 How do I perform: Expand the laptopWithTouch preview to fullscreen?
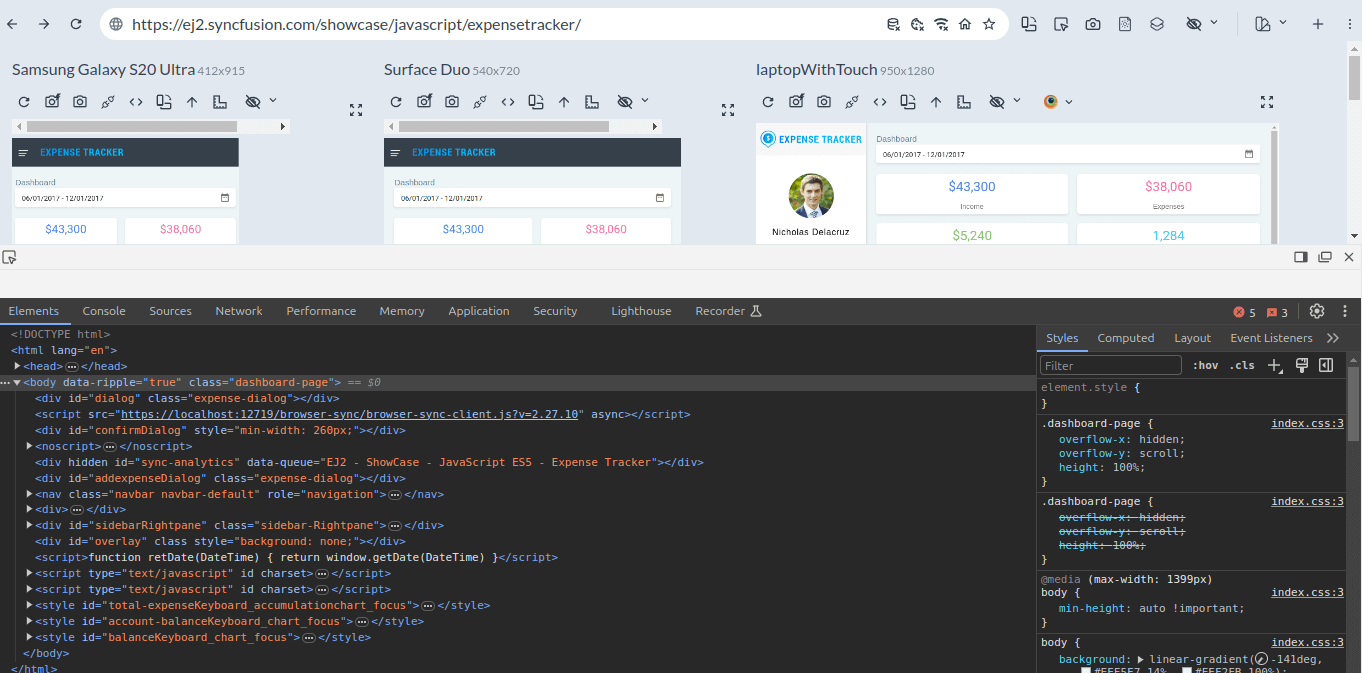(x=1267, y=102)
